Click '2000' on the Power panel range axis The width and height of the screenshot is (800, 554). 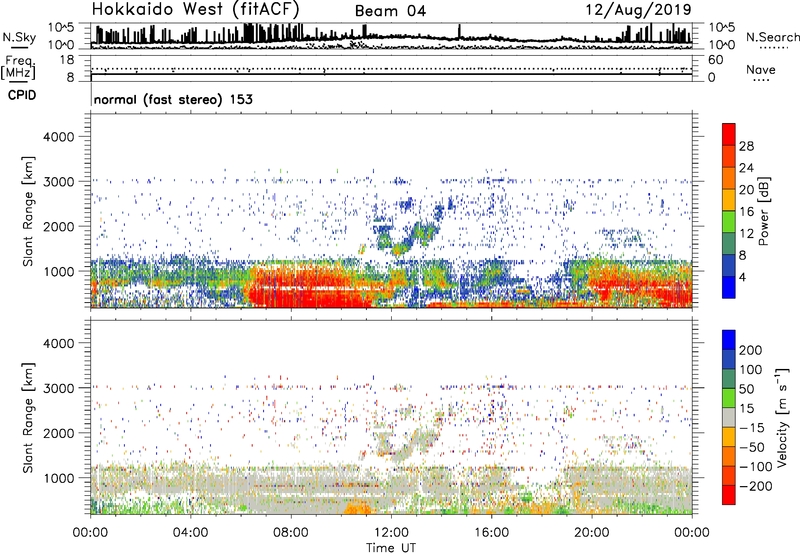(59, 226)
